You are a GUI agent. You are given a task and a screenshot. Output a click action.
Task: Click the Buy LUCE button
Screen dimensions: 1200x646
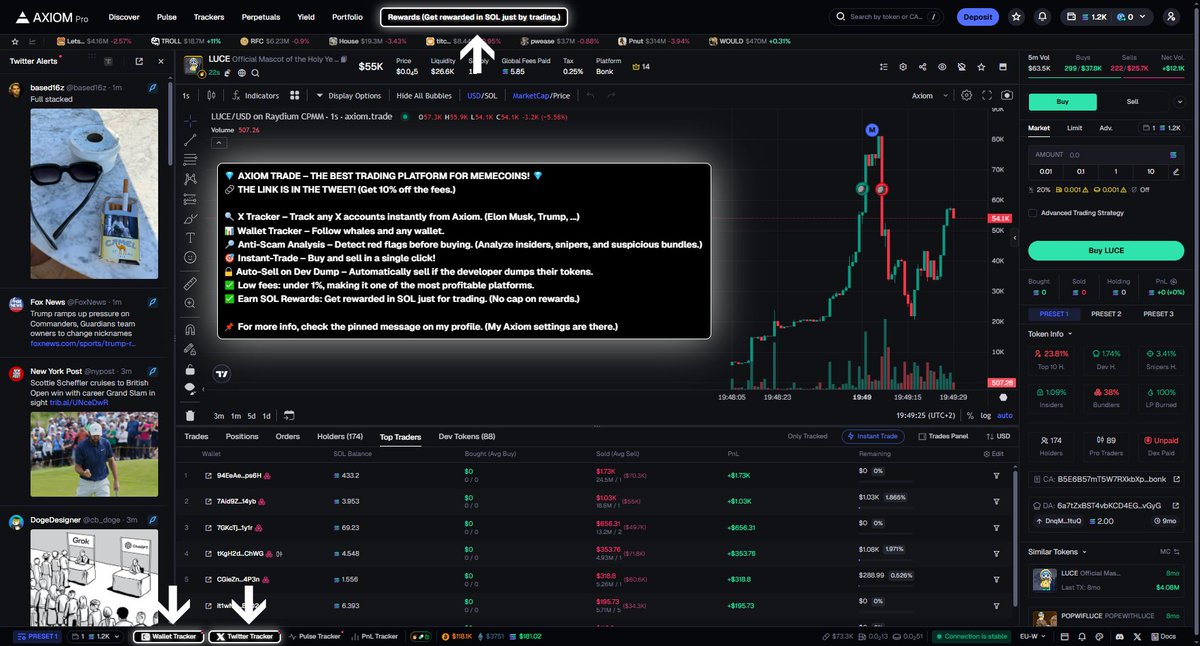coord(1106,249)
